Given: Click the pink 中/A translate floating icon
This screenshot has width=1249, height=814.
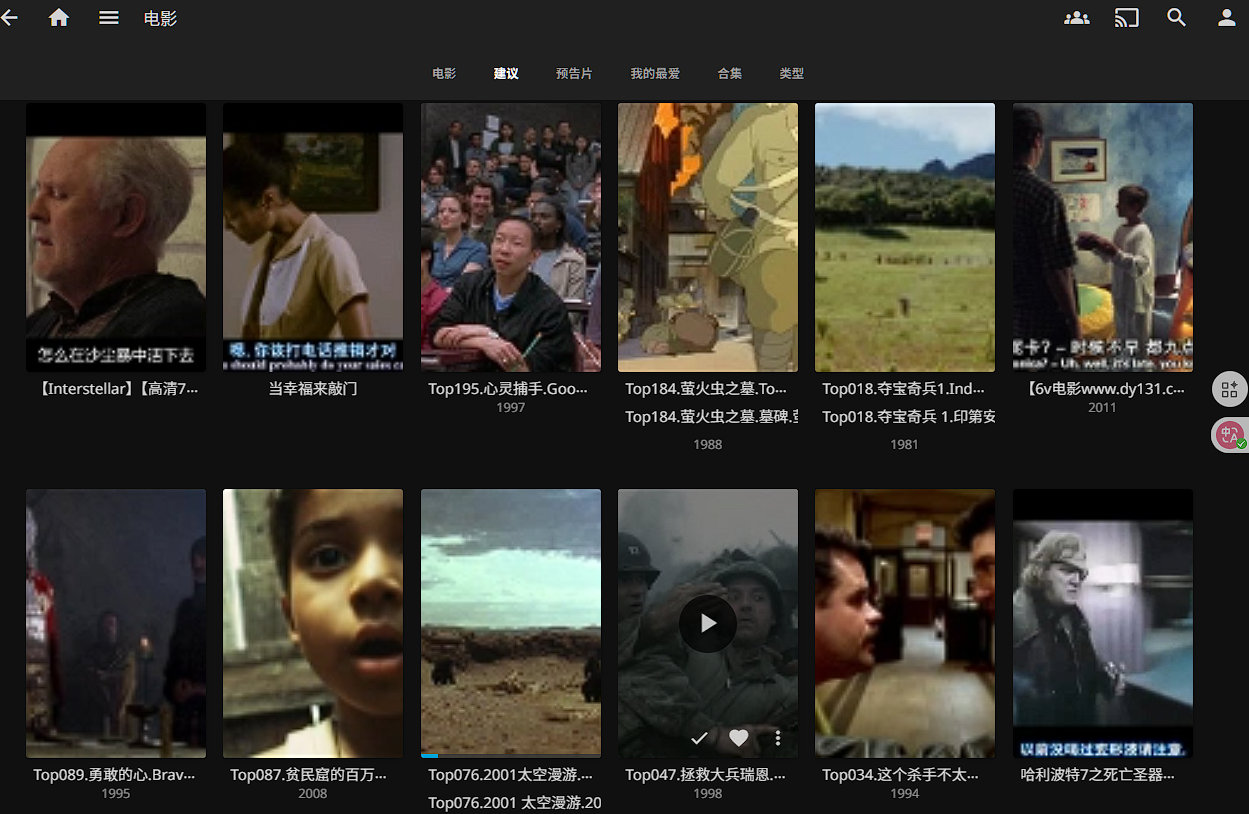Looking at the screenshot, I should (x=1230, y=435).
